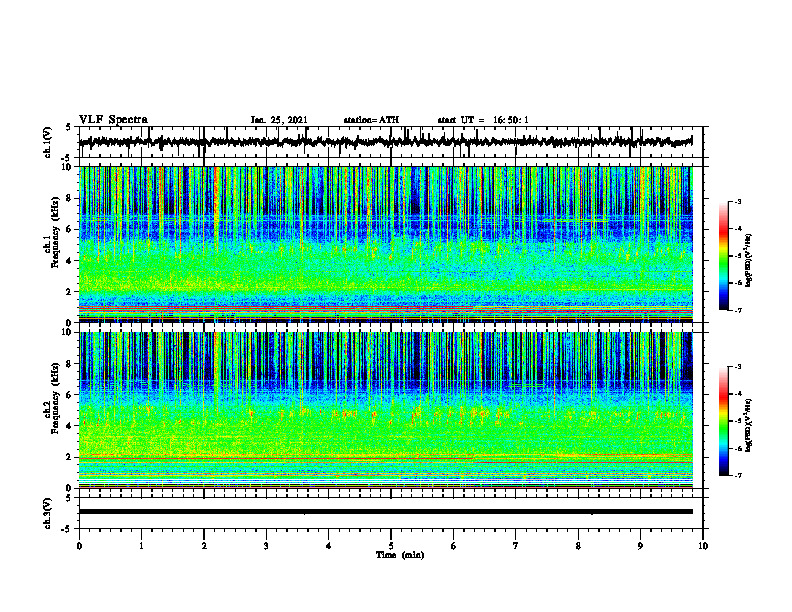Click the time axis tick label "1"

point(141,546)
